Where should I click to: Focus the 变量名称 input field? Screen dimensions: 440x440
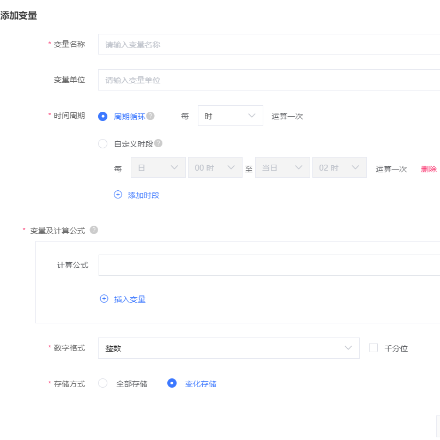(269, 44)
